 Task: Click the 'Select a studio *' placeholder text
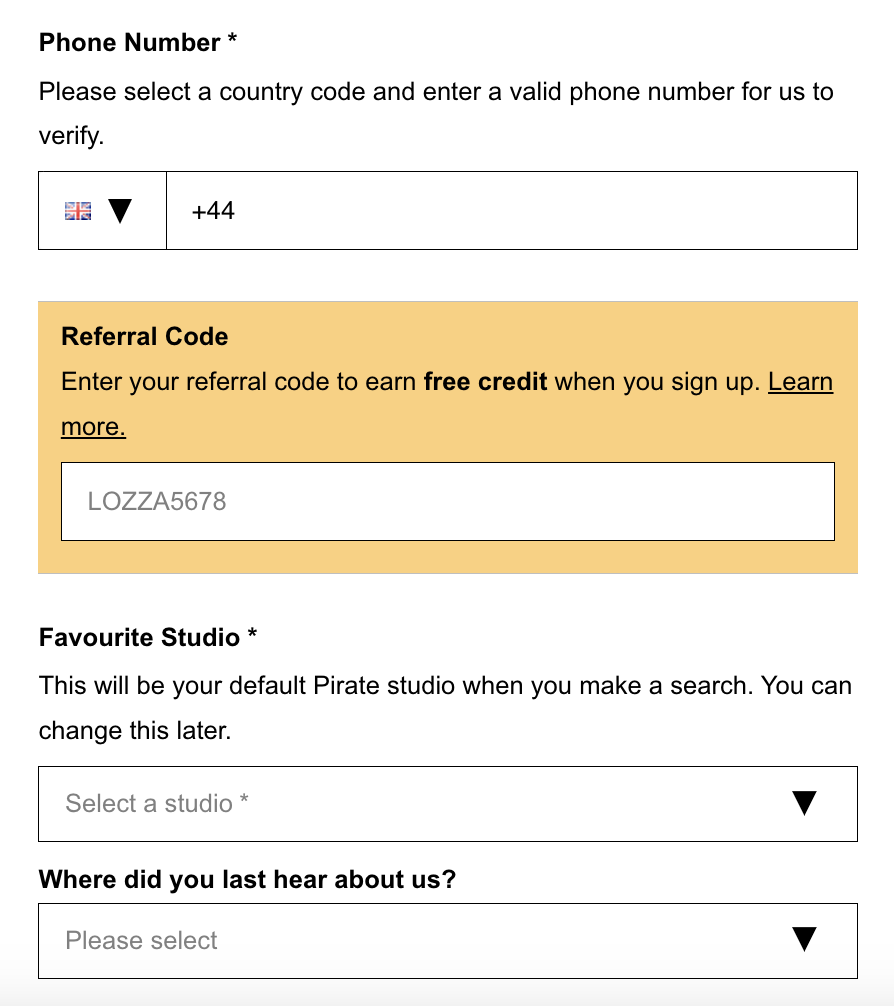tap(157, 803)
